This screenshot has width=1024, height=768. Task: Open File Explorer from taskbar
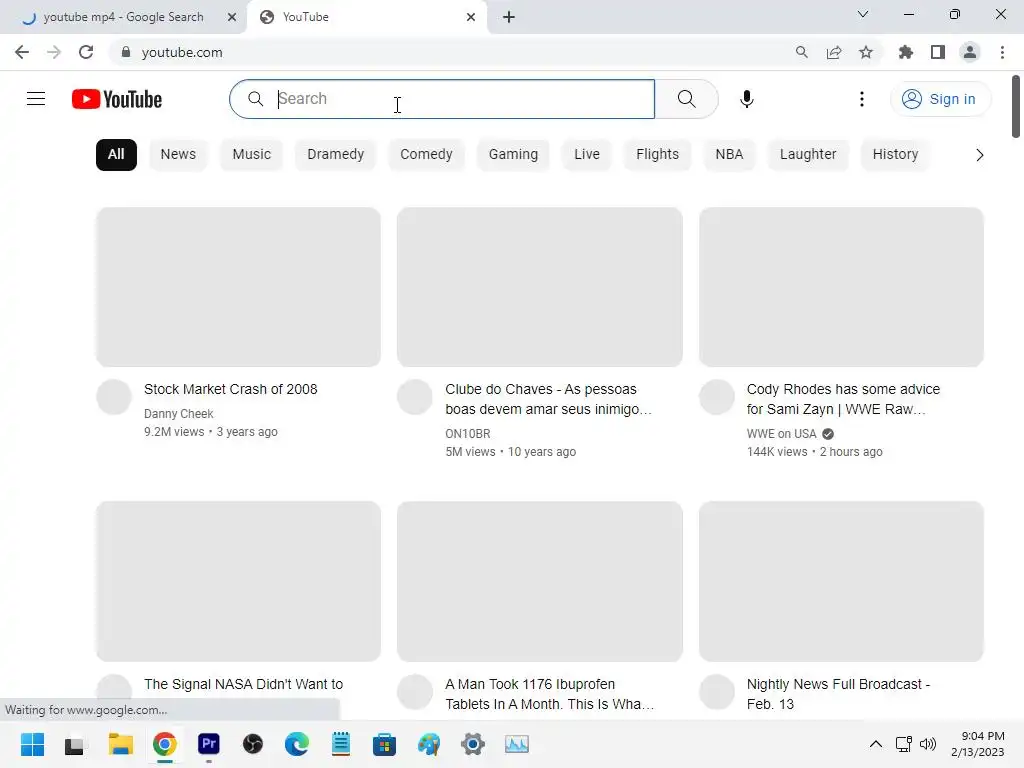point(121,744)
